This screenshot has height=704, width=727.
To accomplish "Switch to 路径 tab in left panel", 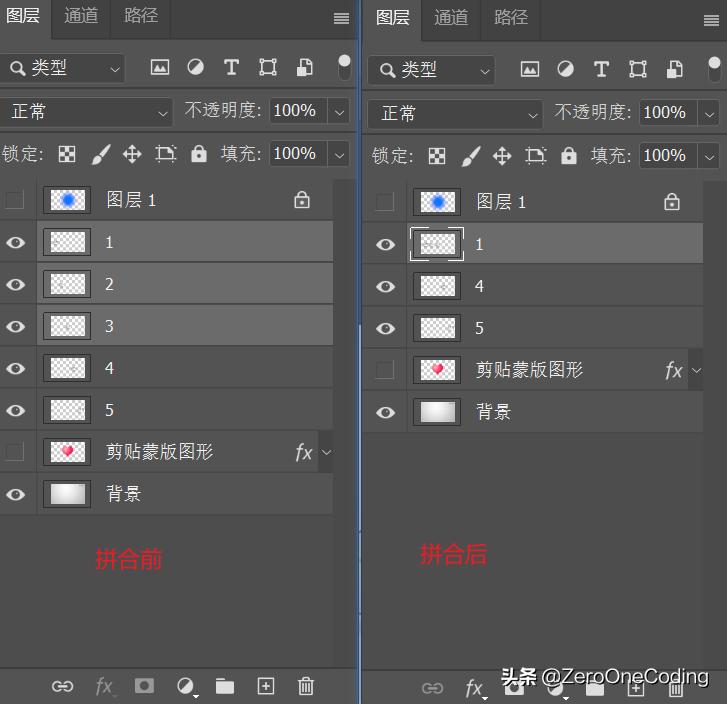I will [141, 16].
